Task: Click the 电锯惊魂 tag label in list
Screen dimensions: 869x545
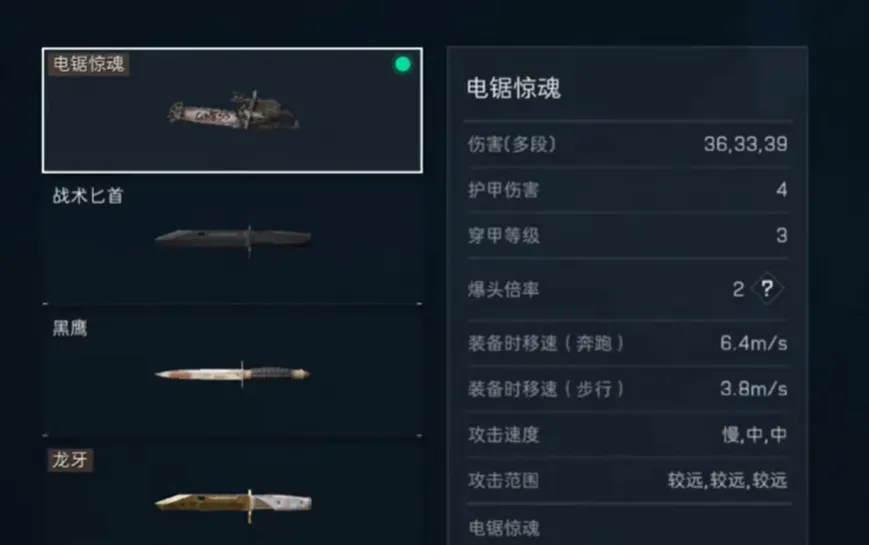Action: pos(89,64)
